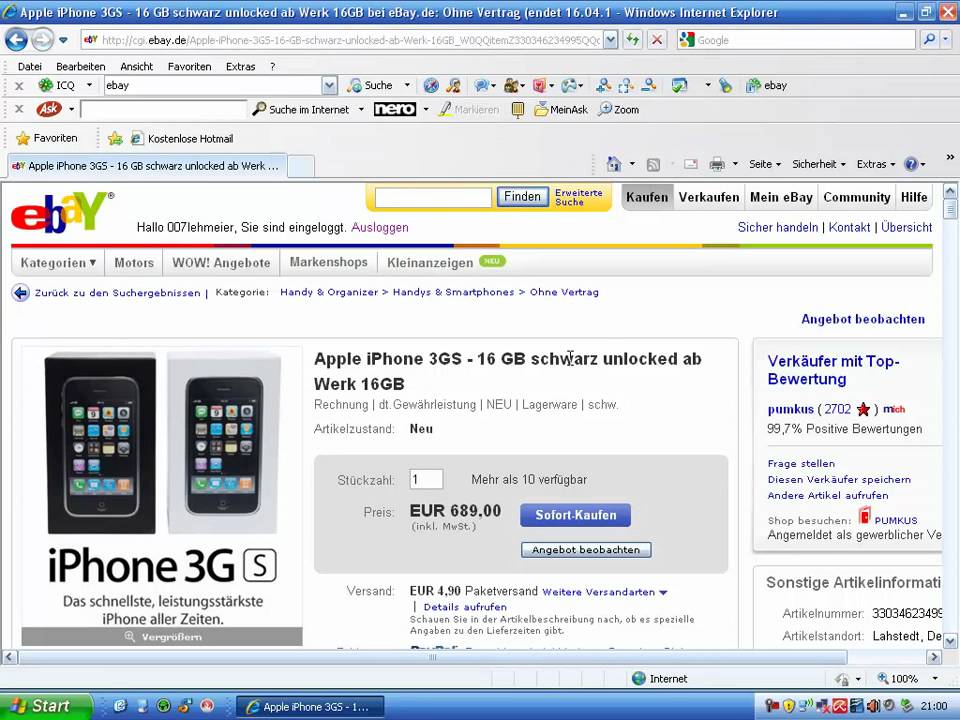Screen dimensions: 960x720
Task: Click the Print printer icon
Action: [x=717, y=164]
